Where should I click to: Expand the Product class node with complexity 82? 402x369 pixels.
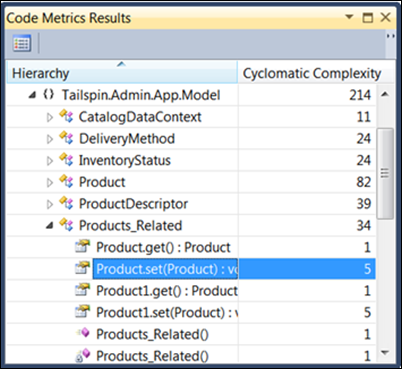coord(50,183)
